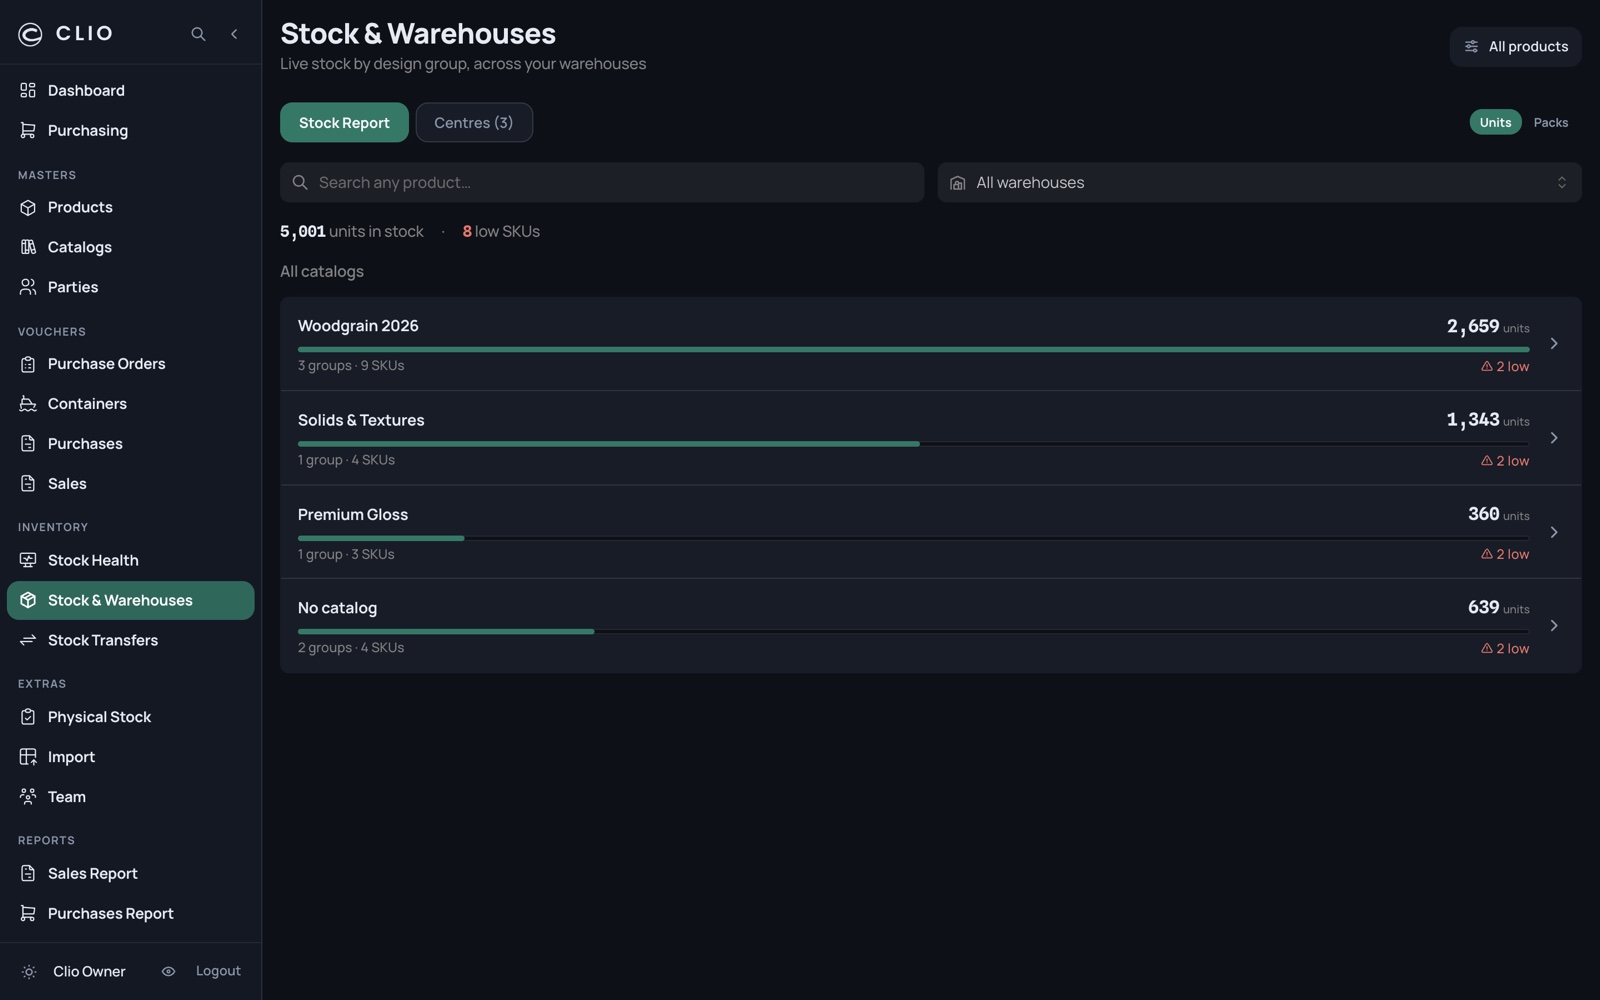1600x1000 pixels.
Task: Open Purchasing via its cart icon
Action: click(x=28, y=130)
